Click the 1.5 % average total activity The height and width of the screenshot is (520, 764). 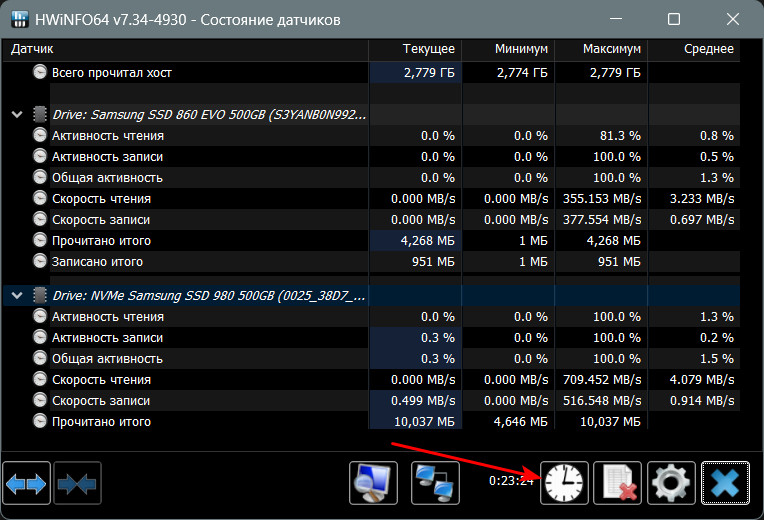click(x=717, y=359)
